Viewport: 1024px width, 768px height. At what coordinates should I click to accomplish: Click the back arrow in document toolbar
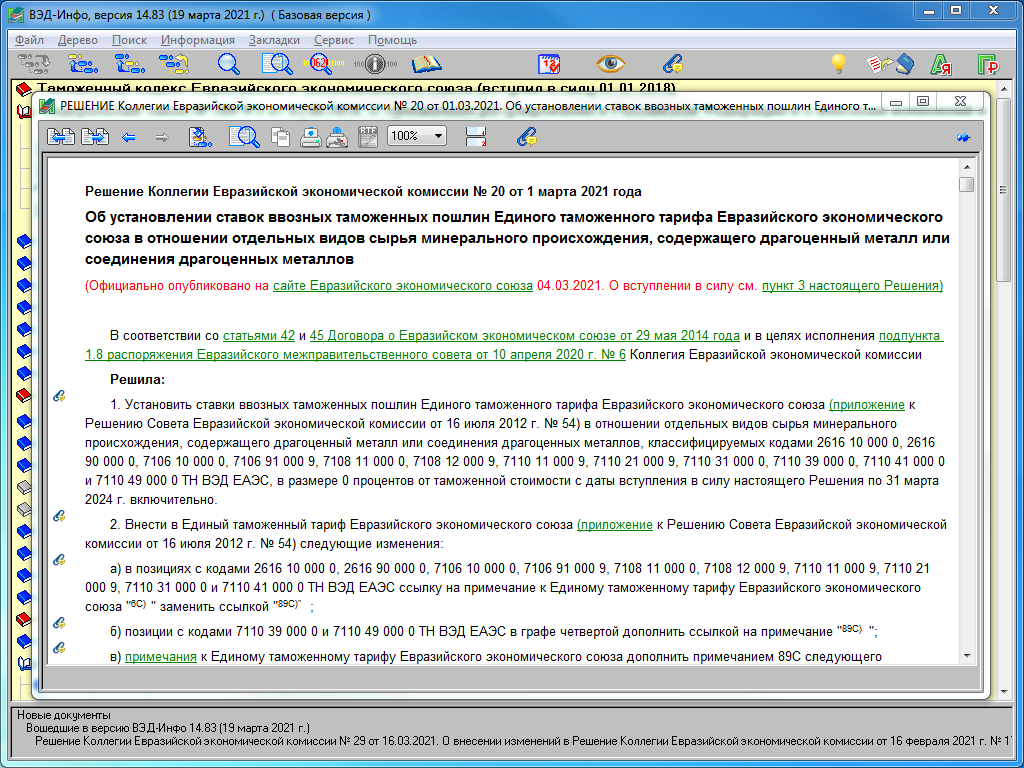(x=129, y=137)
